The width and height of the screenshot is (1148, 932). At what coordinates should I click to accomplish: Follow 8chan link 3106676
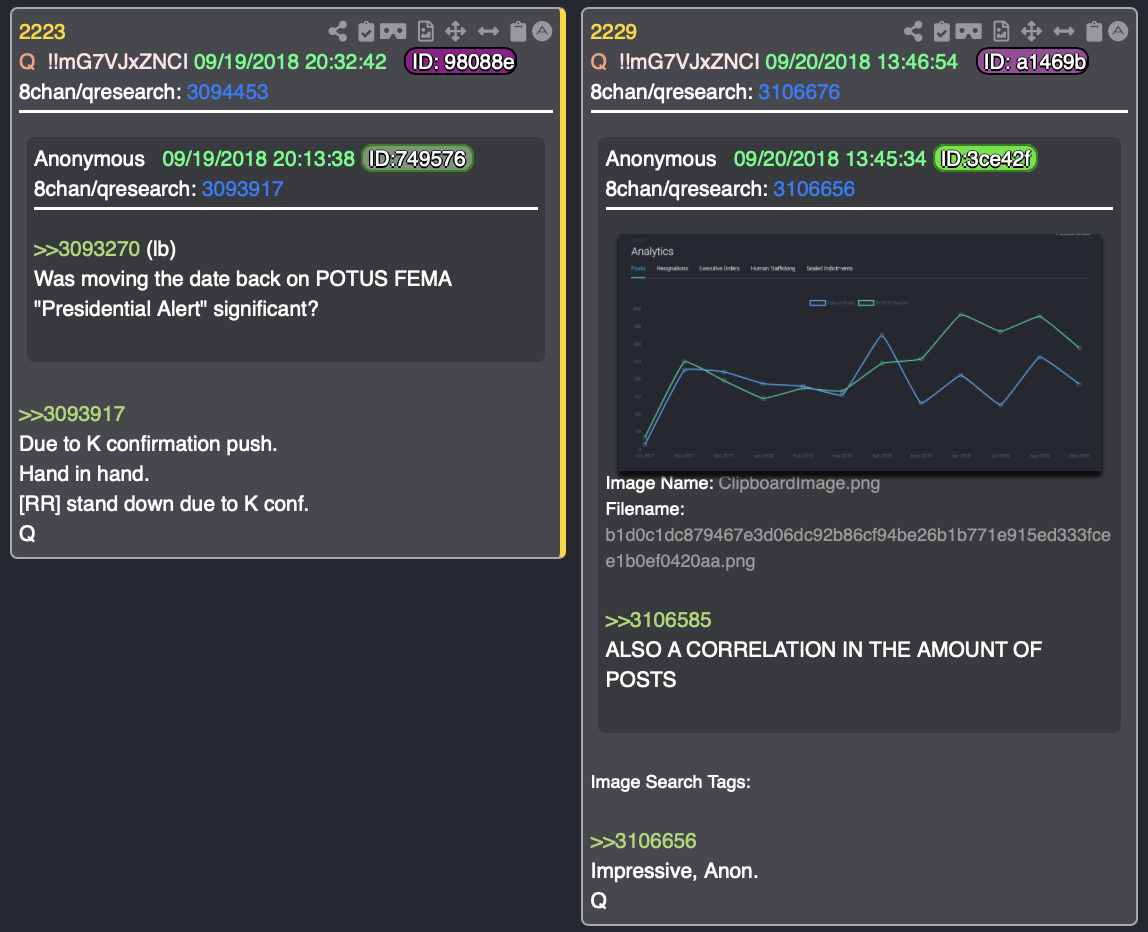[x=799, y=92]
